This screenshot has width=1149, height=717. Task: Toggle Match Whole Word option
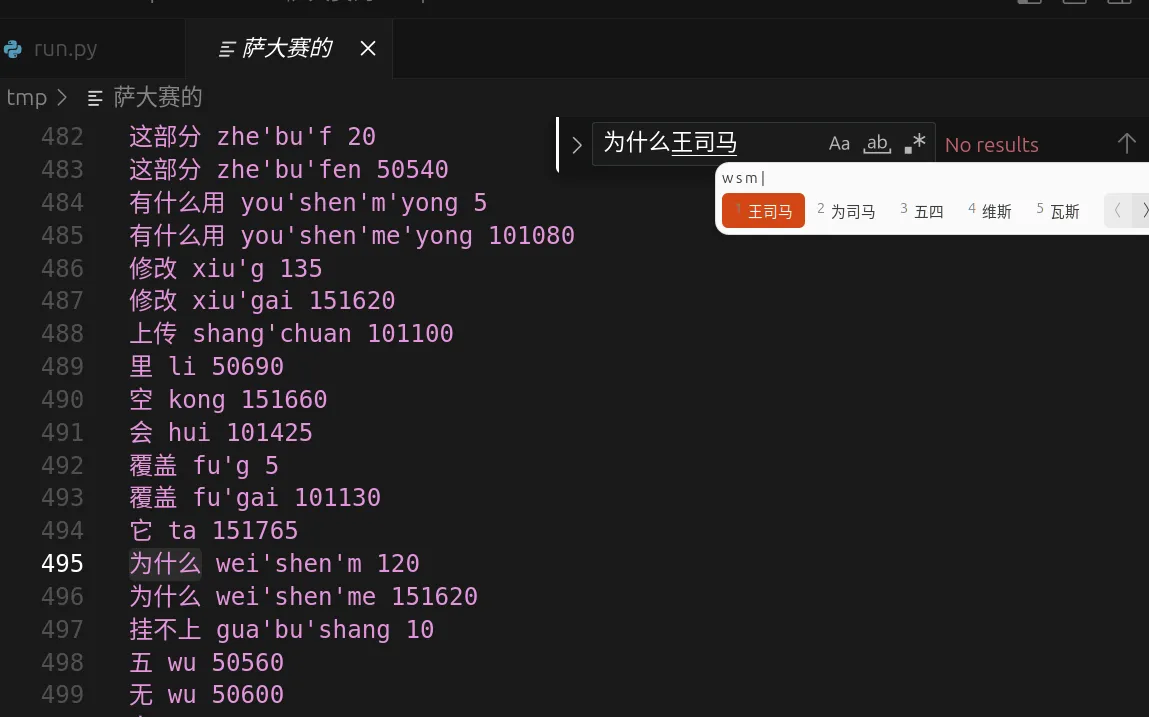tap(876, 143)
